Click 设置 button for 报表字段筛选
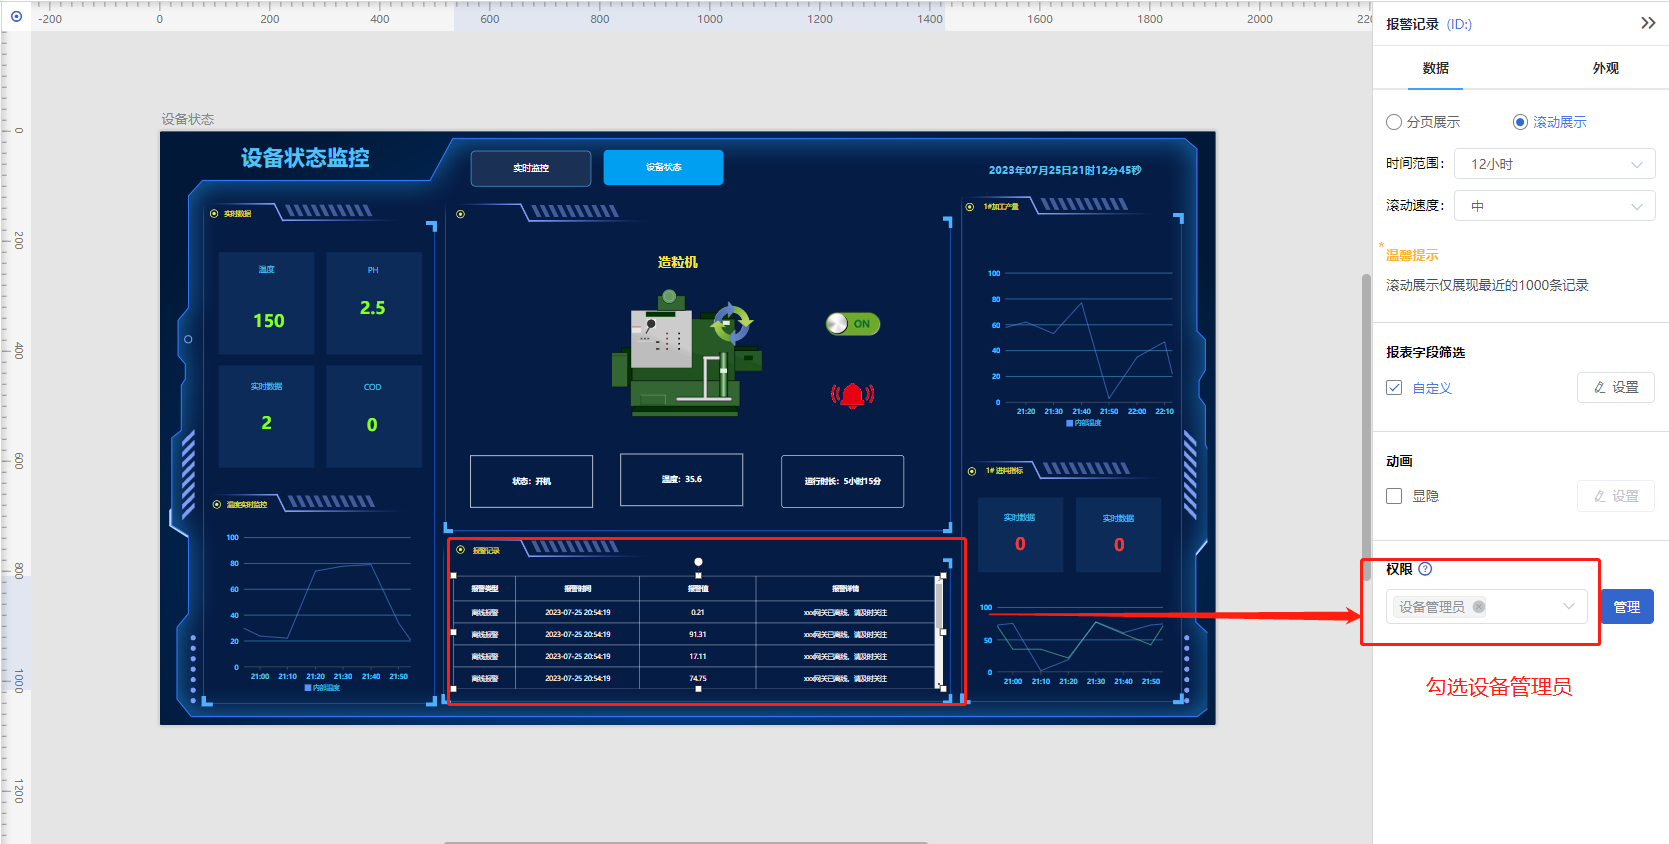The image size is (1669, 844). (x=1616, y=387)
